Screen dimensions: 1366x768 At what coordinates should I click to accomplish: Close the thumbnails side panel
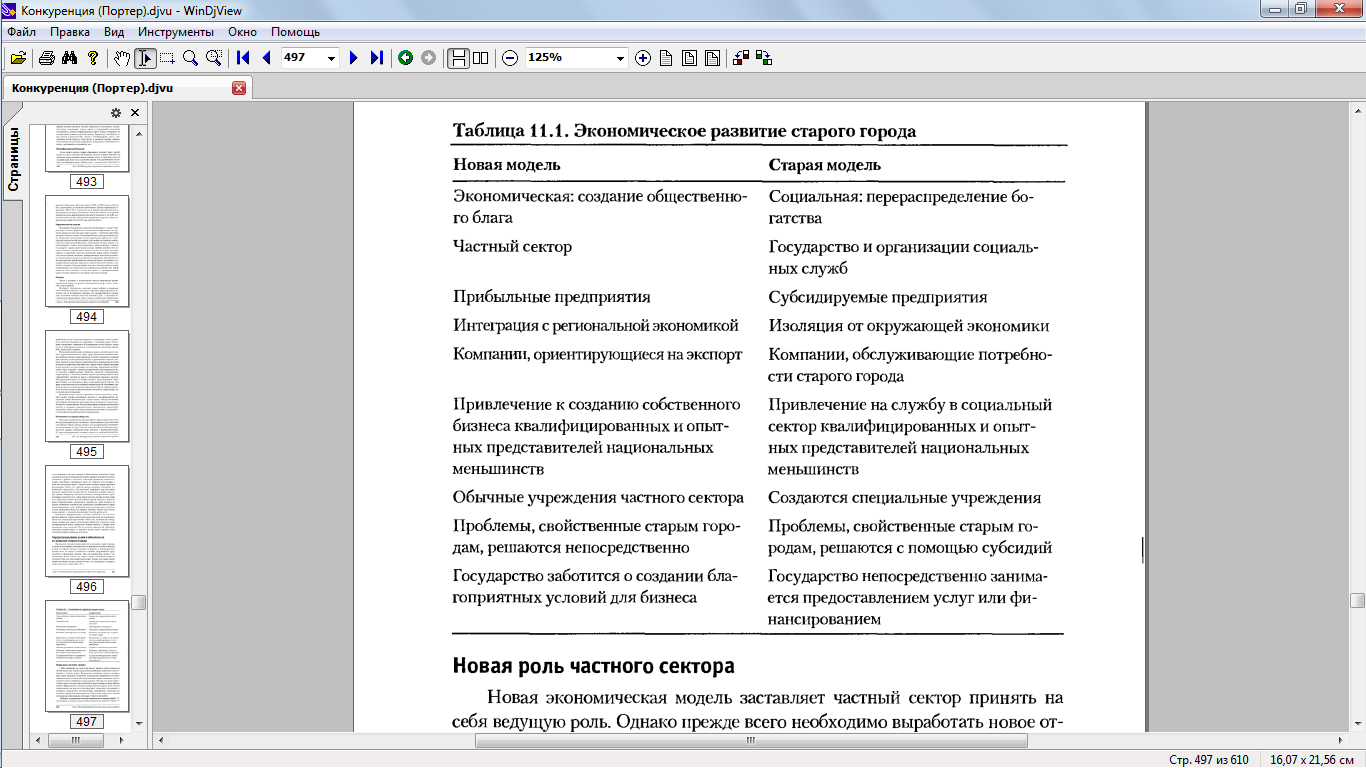tap(135, 113)
